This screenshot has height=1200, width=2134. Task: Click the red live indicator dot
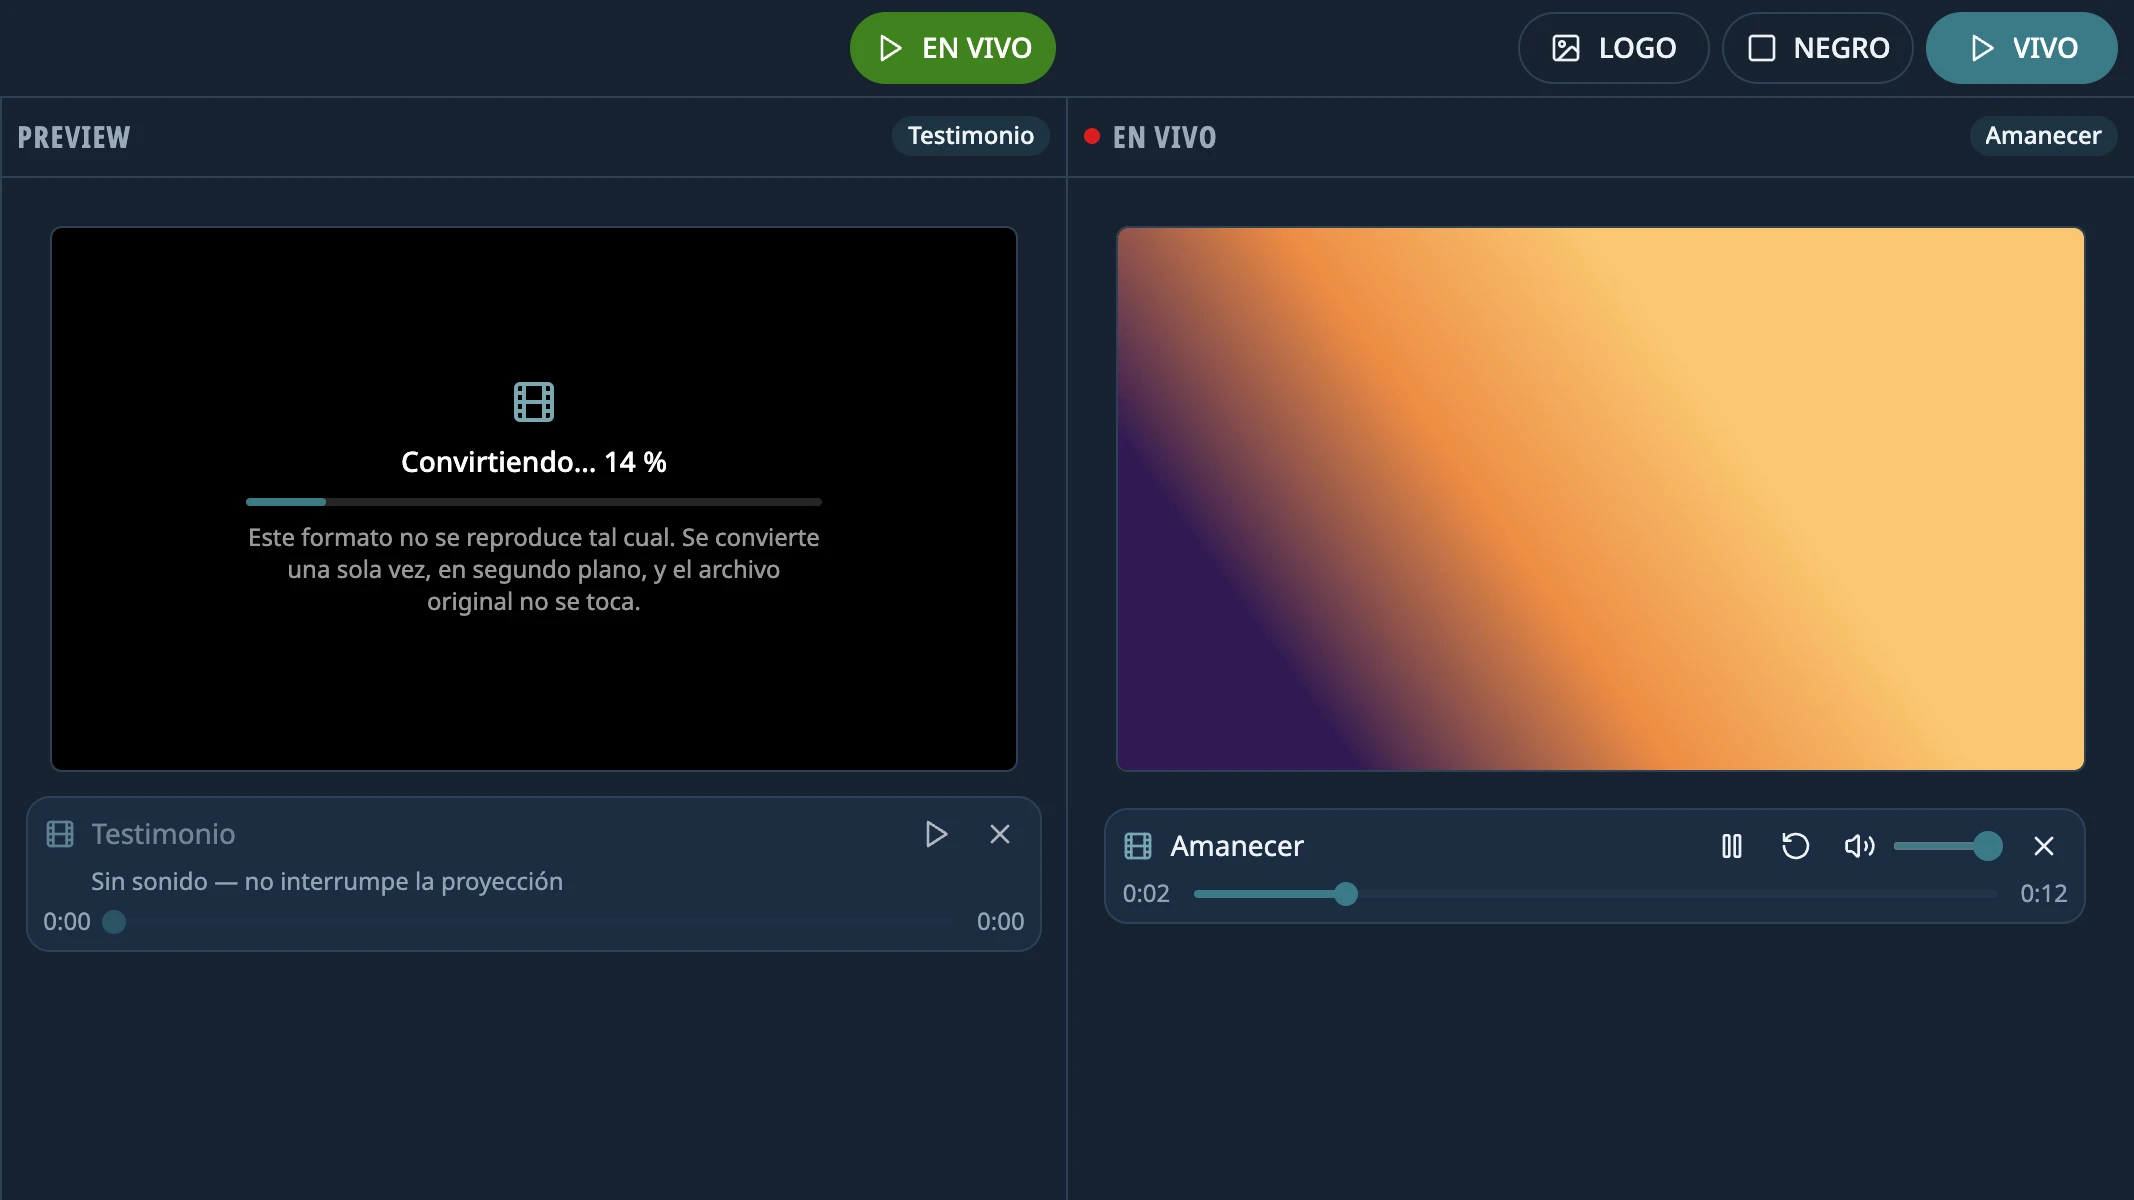[1092, 136]
